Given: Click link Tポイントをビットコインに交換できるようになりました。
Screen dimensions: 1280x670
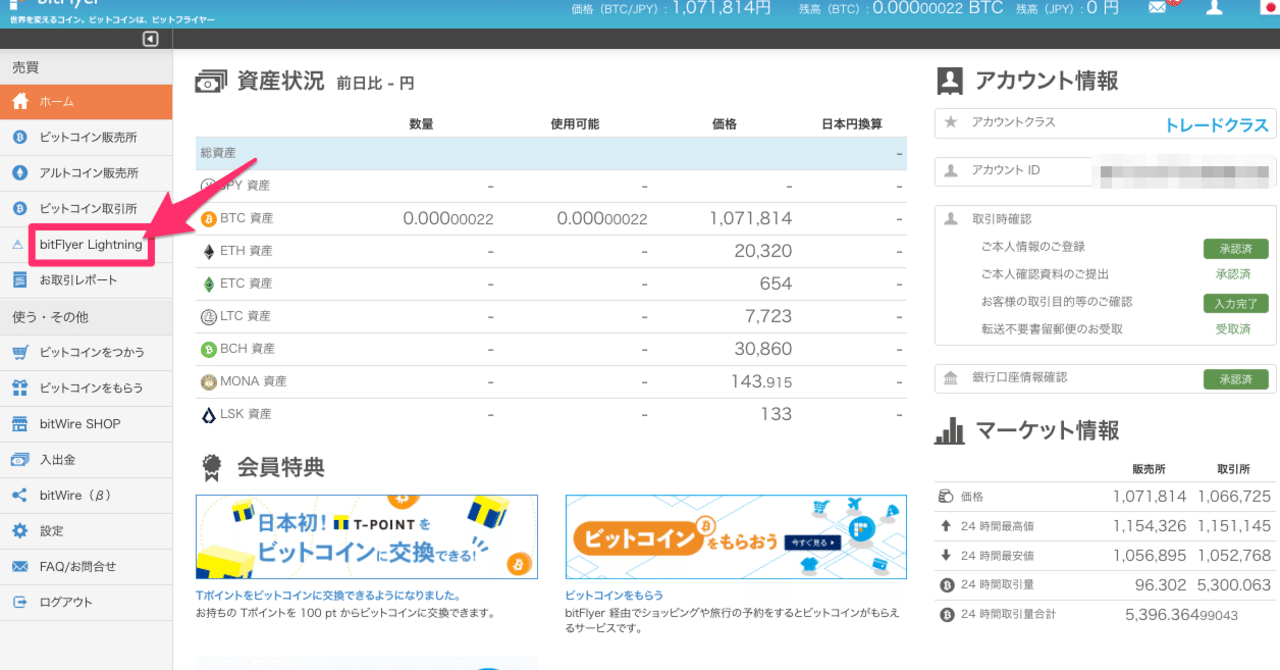Looking at the screenshot, I should click(x=328, y=595).
